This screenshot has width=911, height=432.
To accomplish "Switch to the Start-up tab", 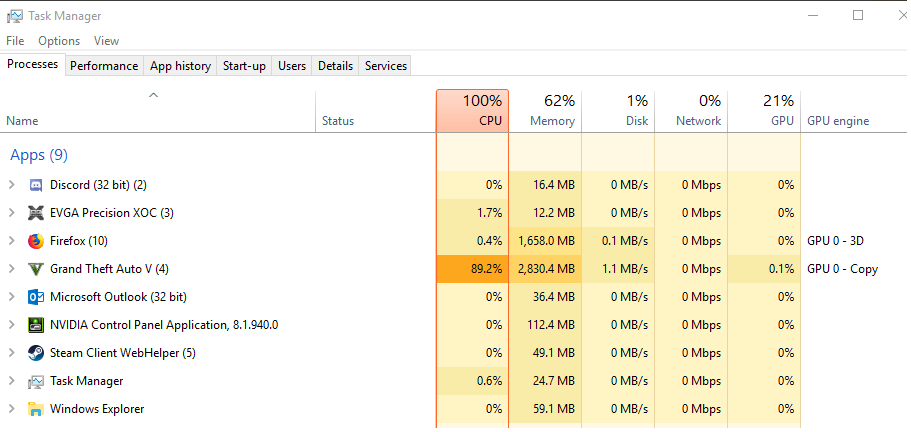I will click(244, 66).
